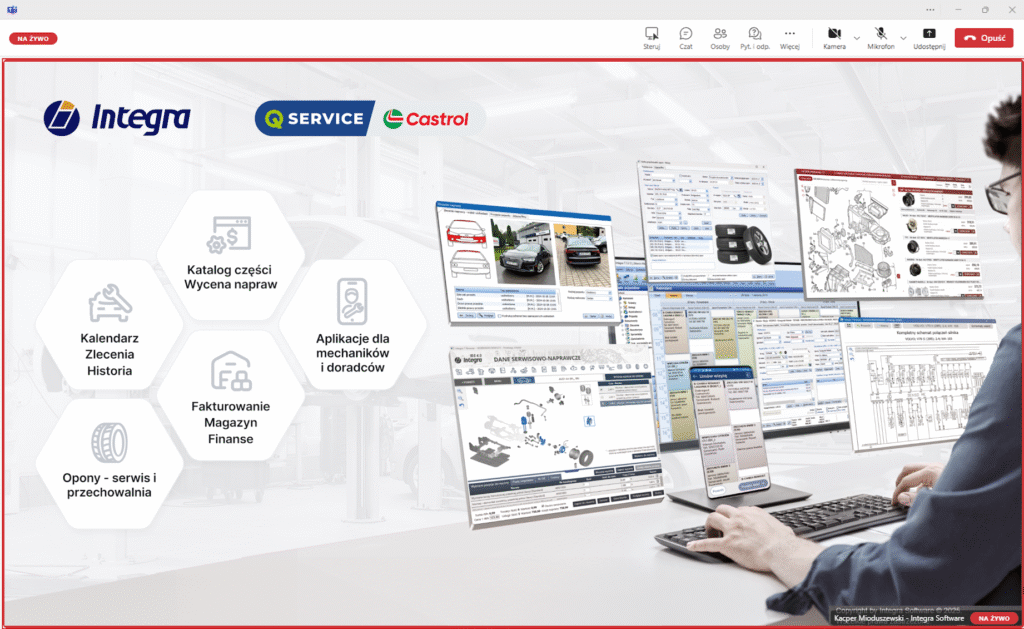Screen dimensions: 1024x629
Task: Maximize the meeting window
Action: 985,10
